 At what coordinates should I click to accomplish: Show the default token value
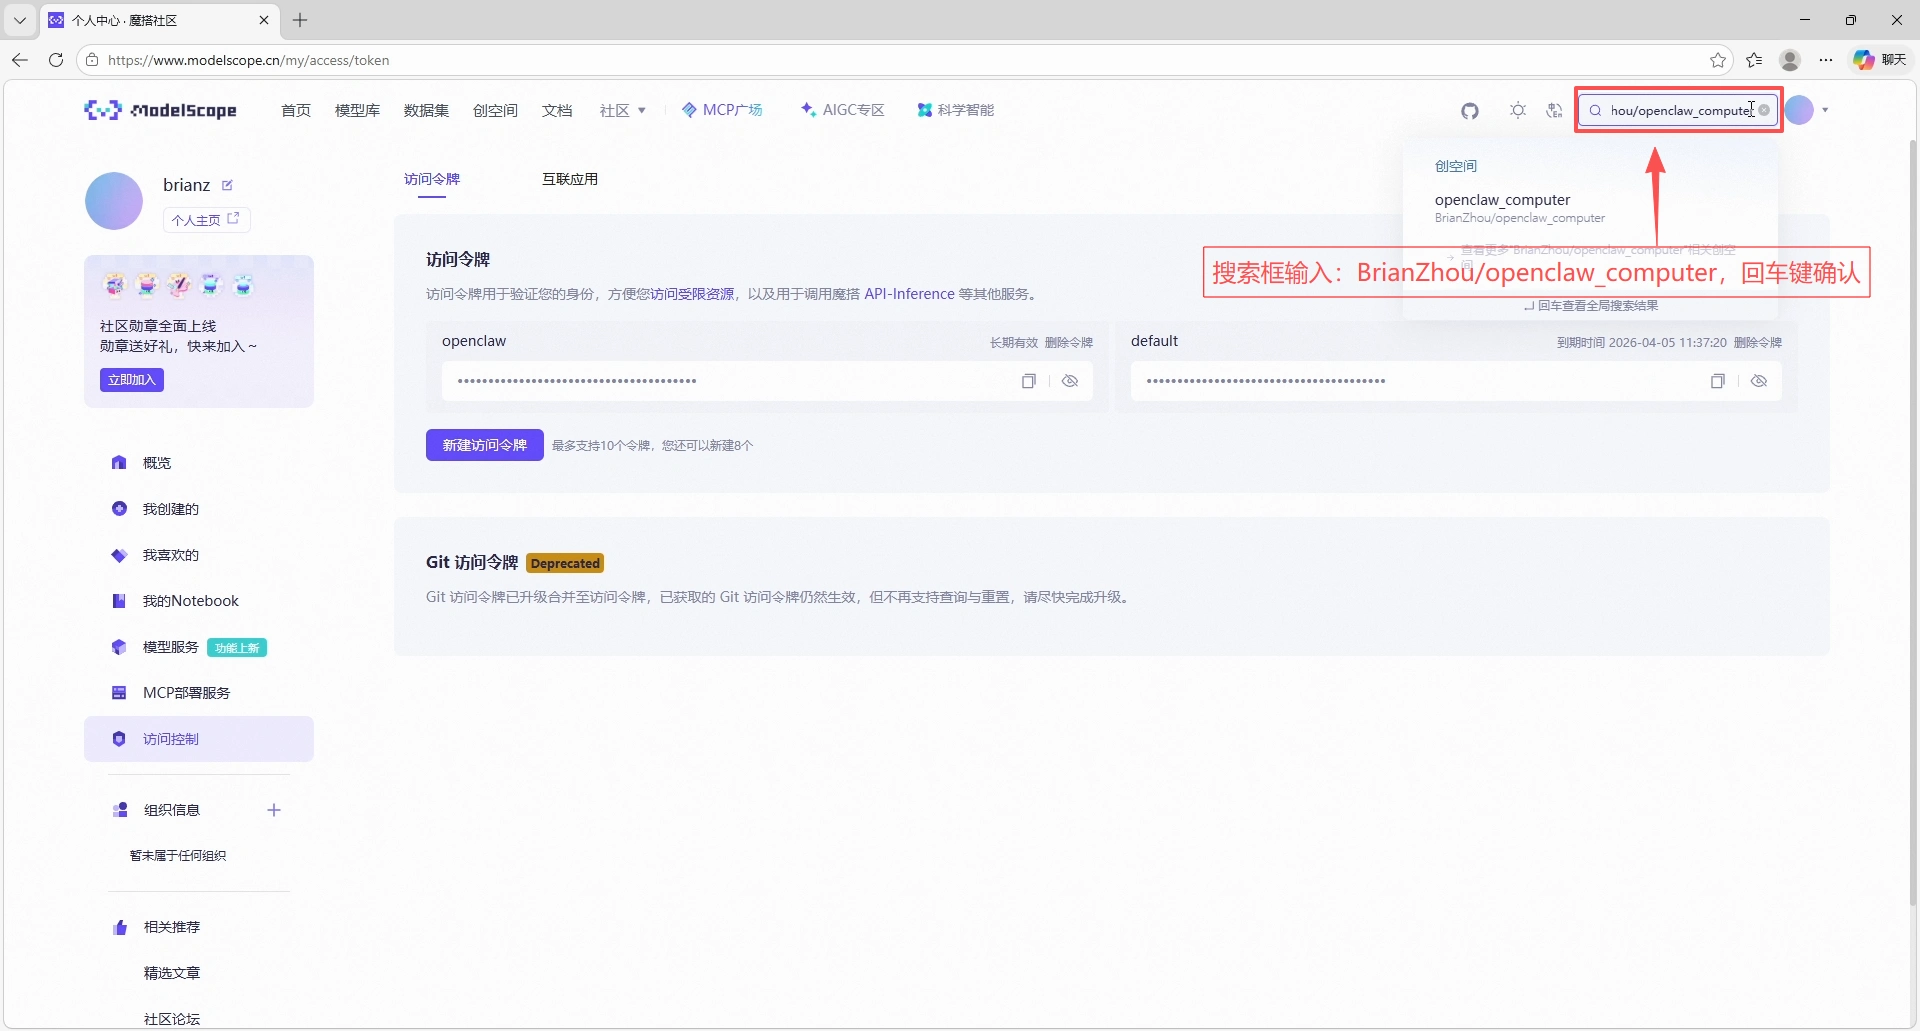click(x=1759, y=381)
